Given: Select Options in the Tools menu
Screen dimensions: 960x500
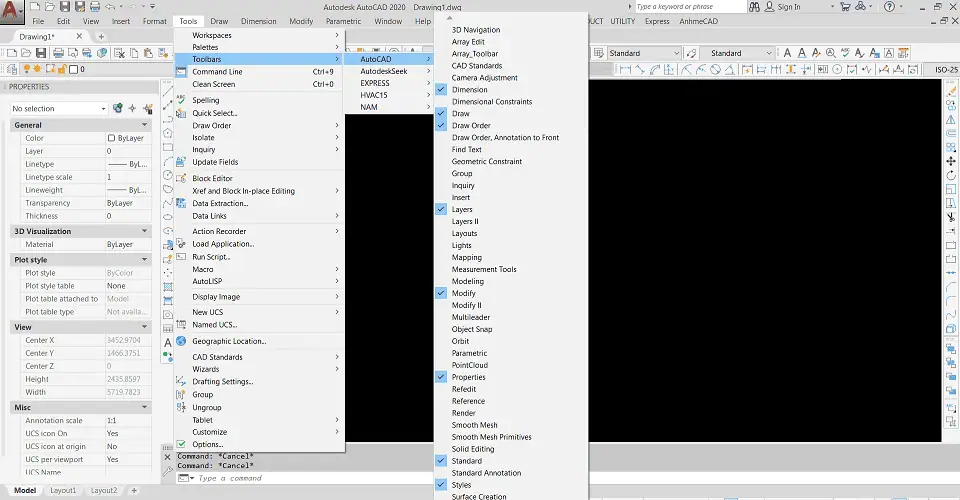Looking at the screenshot, I should point(260,444).
